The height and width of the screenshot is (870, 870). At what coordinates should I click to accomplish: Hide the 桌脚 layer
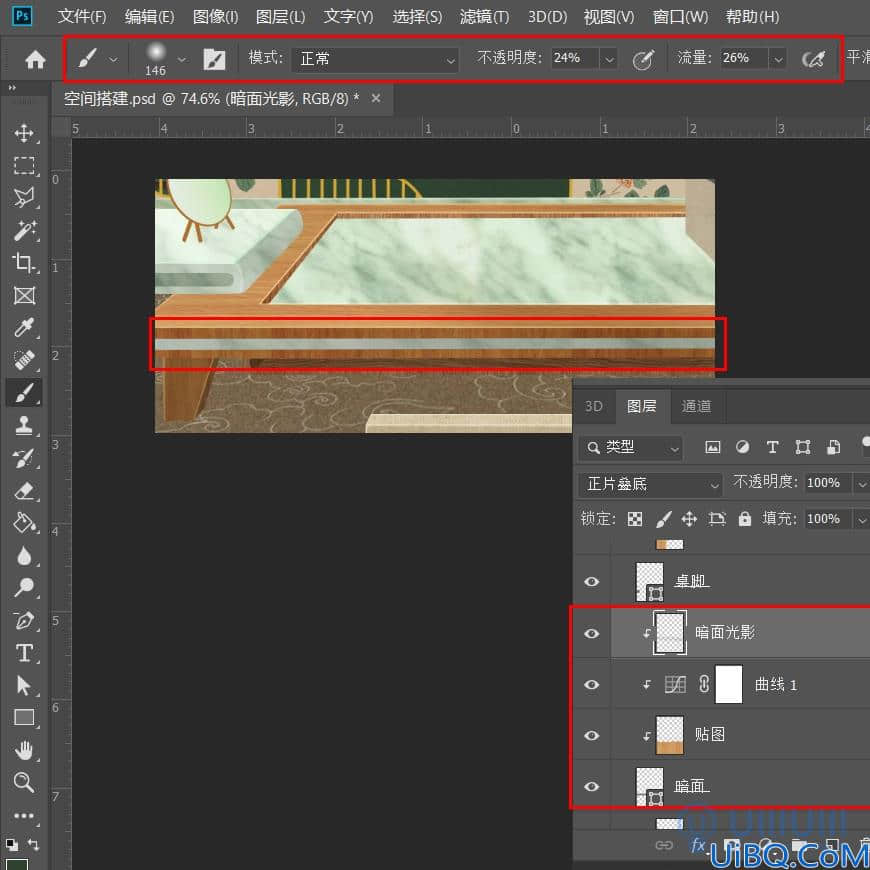click(x=591, y=581)
